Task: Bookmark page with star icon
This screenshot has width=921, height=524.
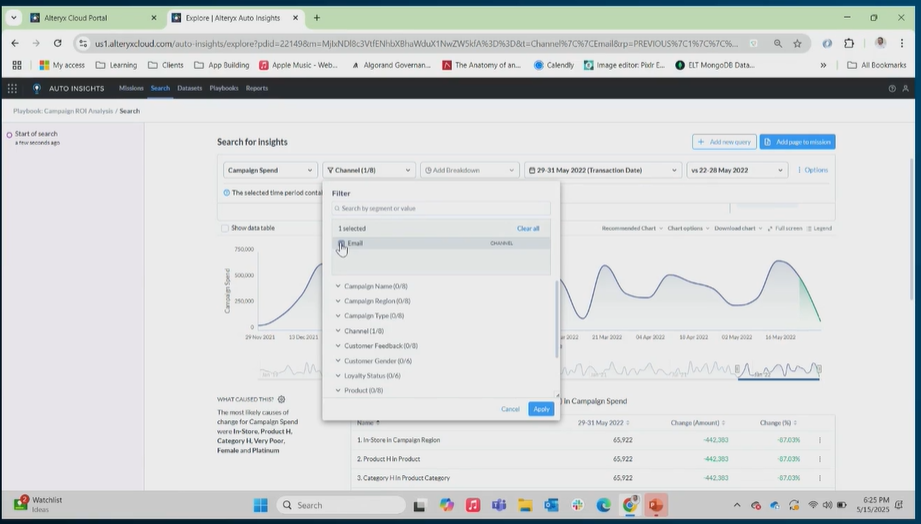Action: 797,43
